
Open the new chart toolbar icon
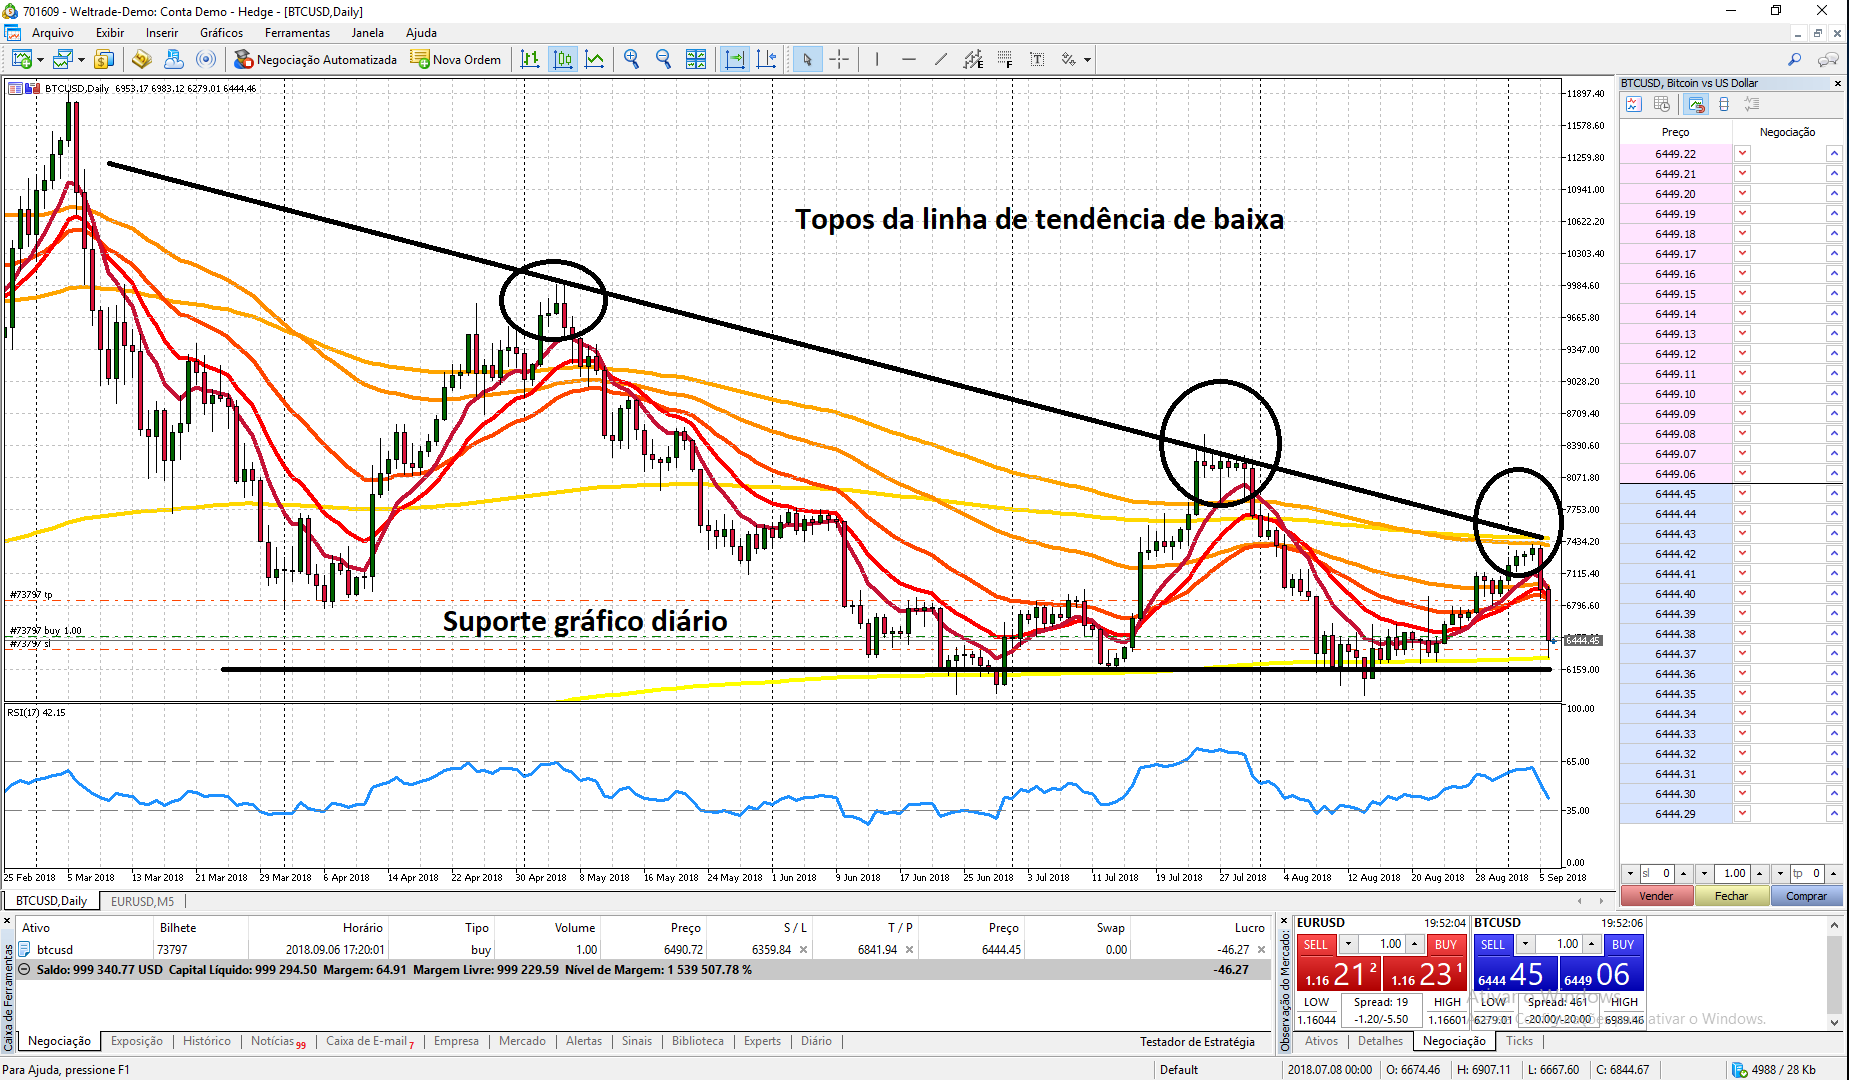pos(21,60)
